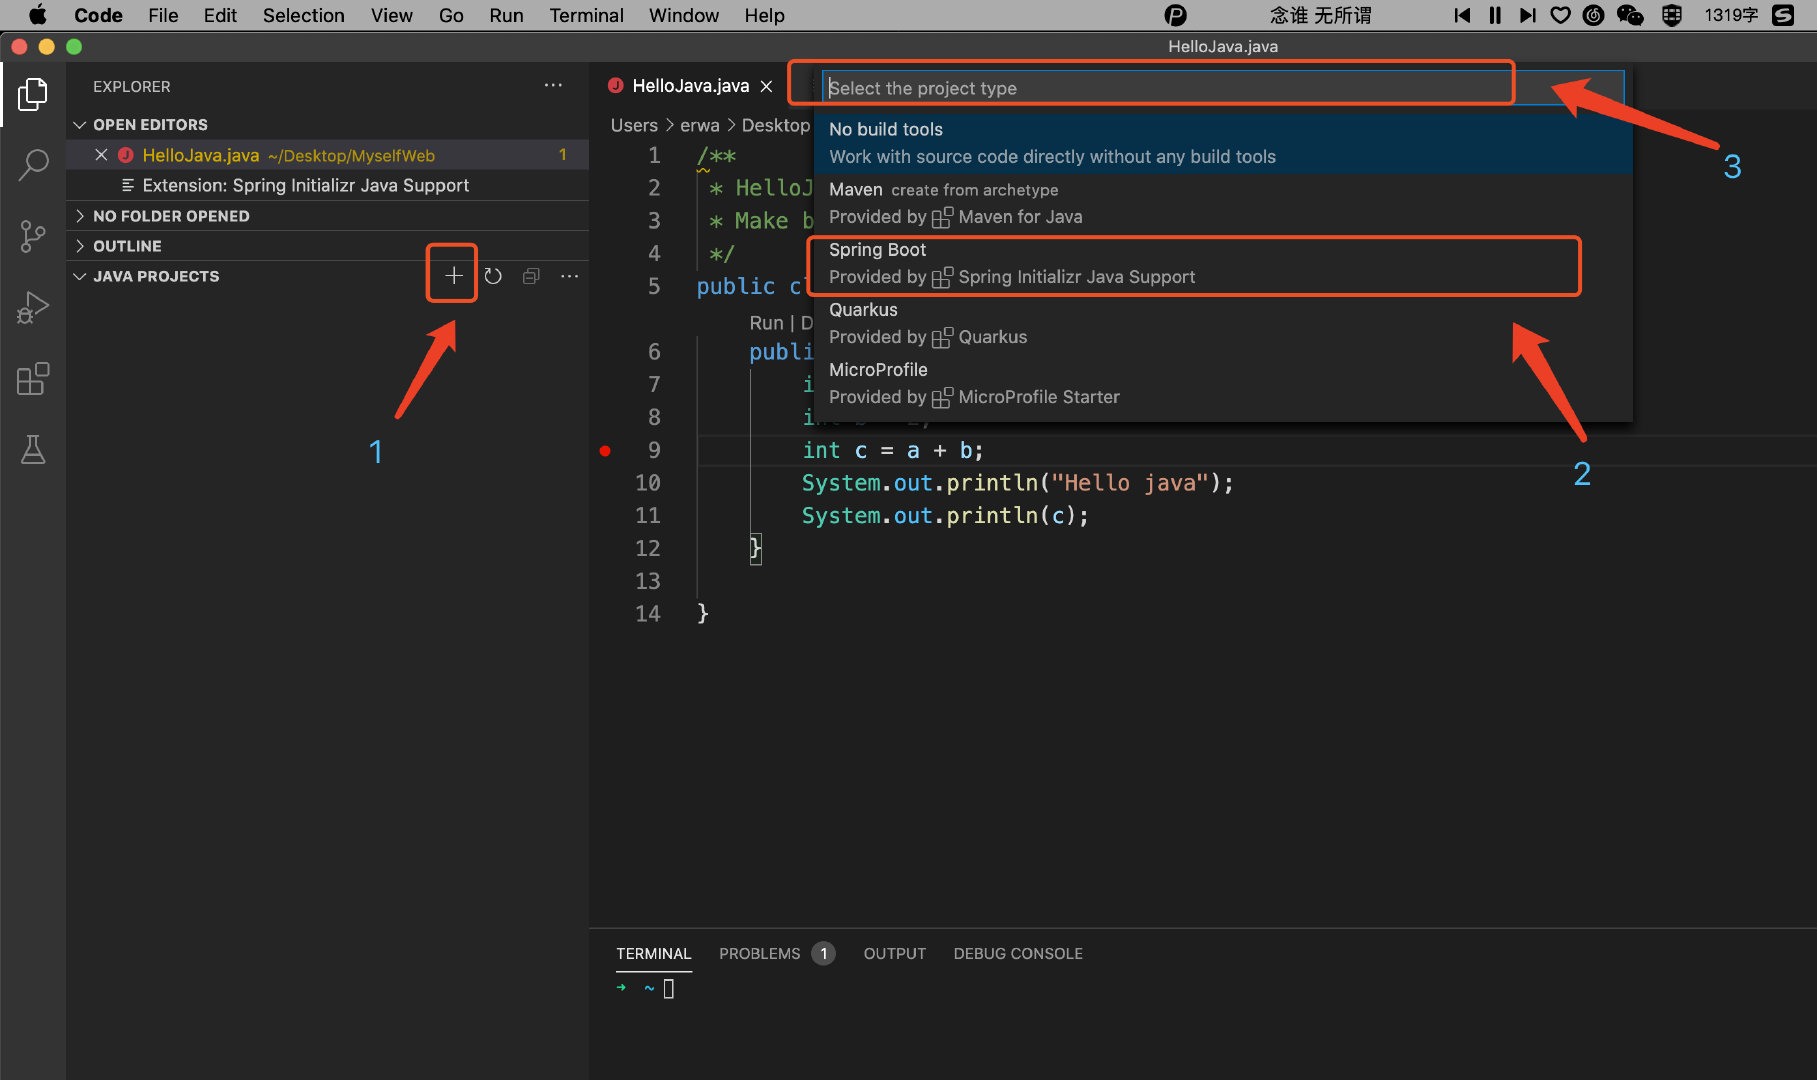This screenshot has height=1080, width=1817.
Task: Switch to the Output panel tab
Action: [894, 953]
